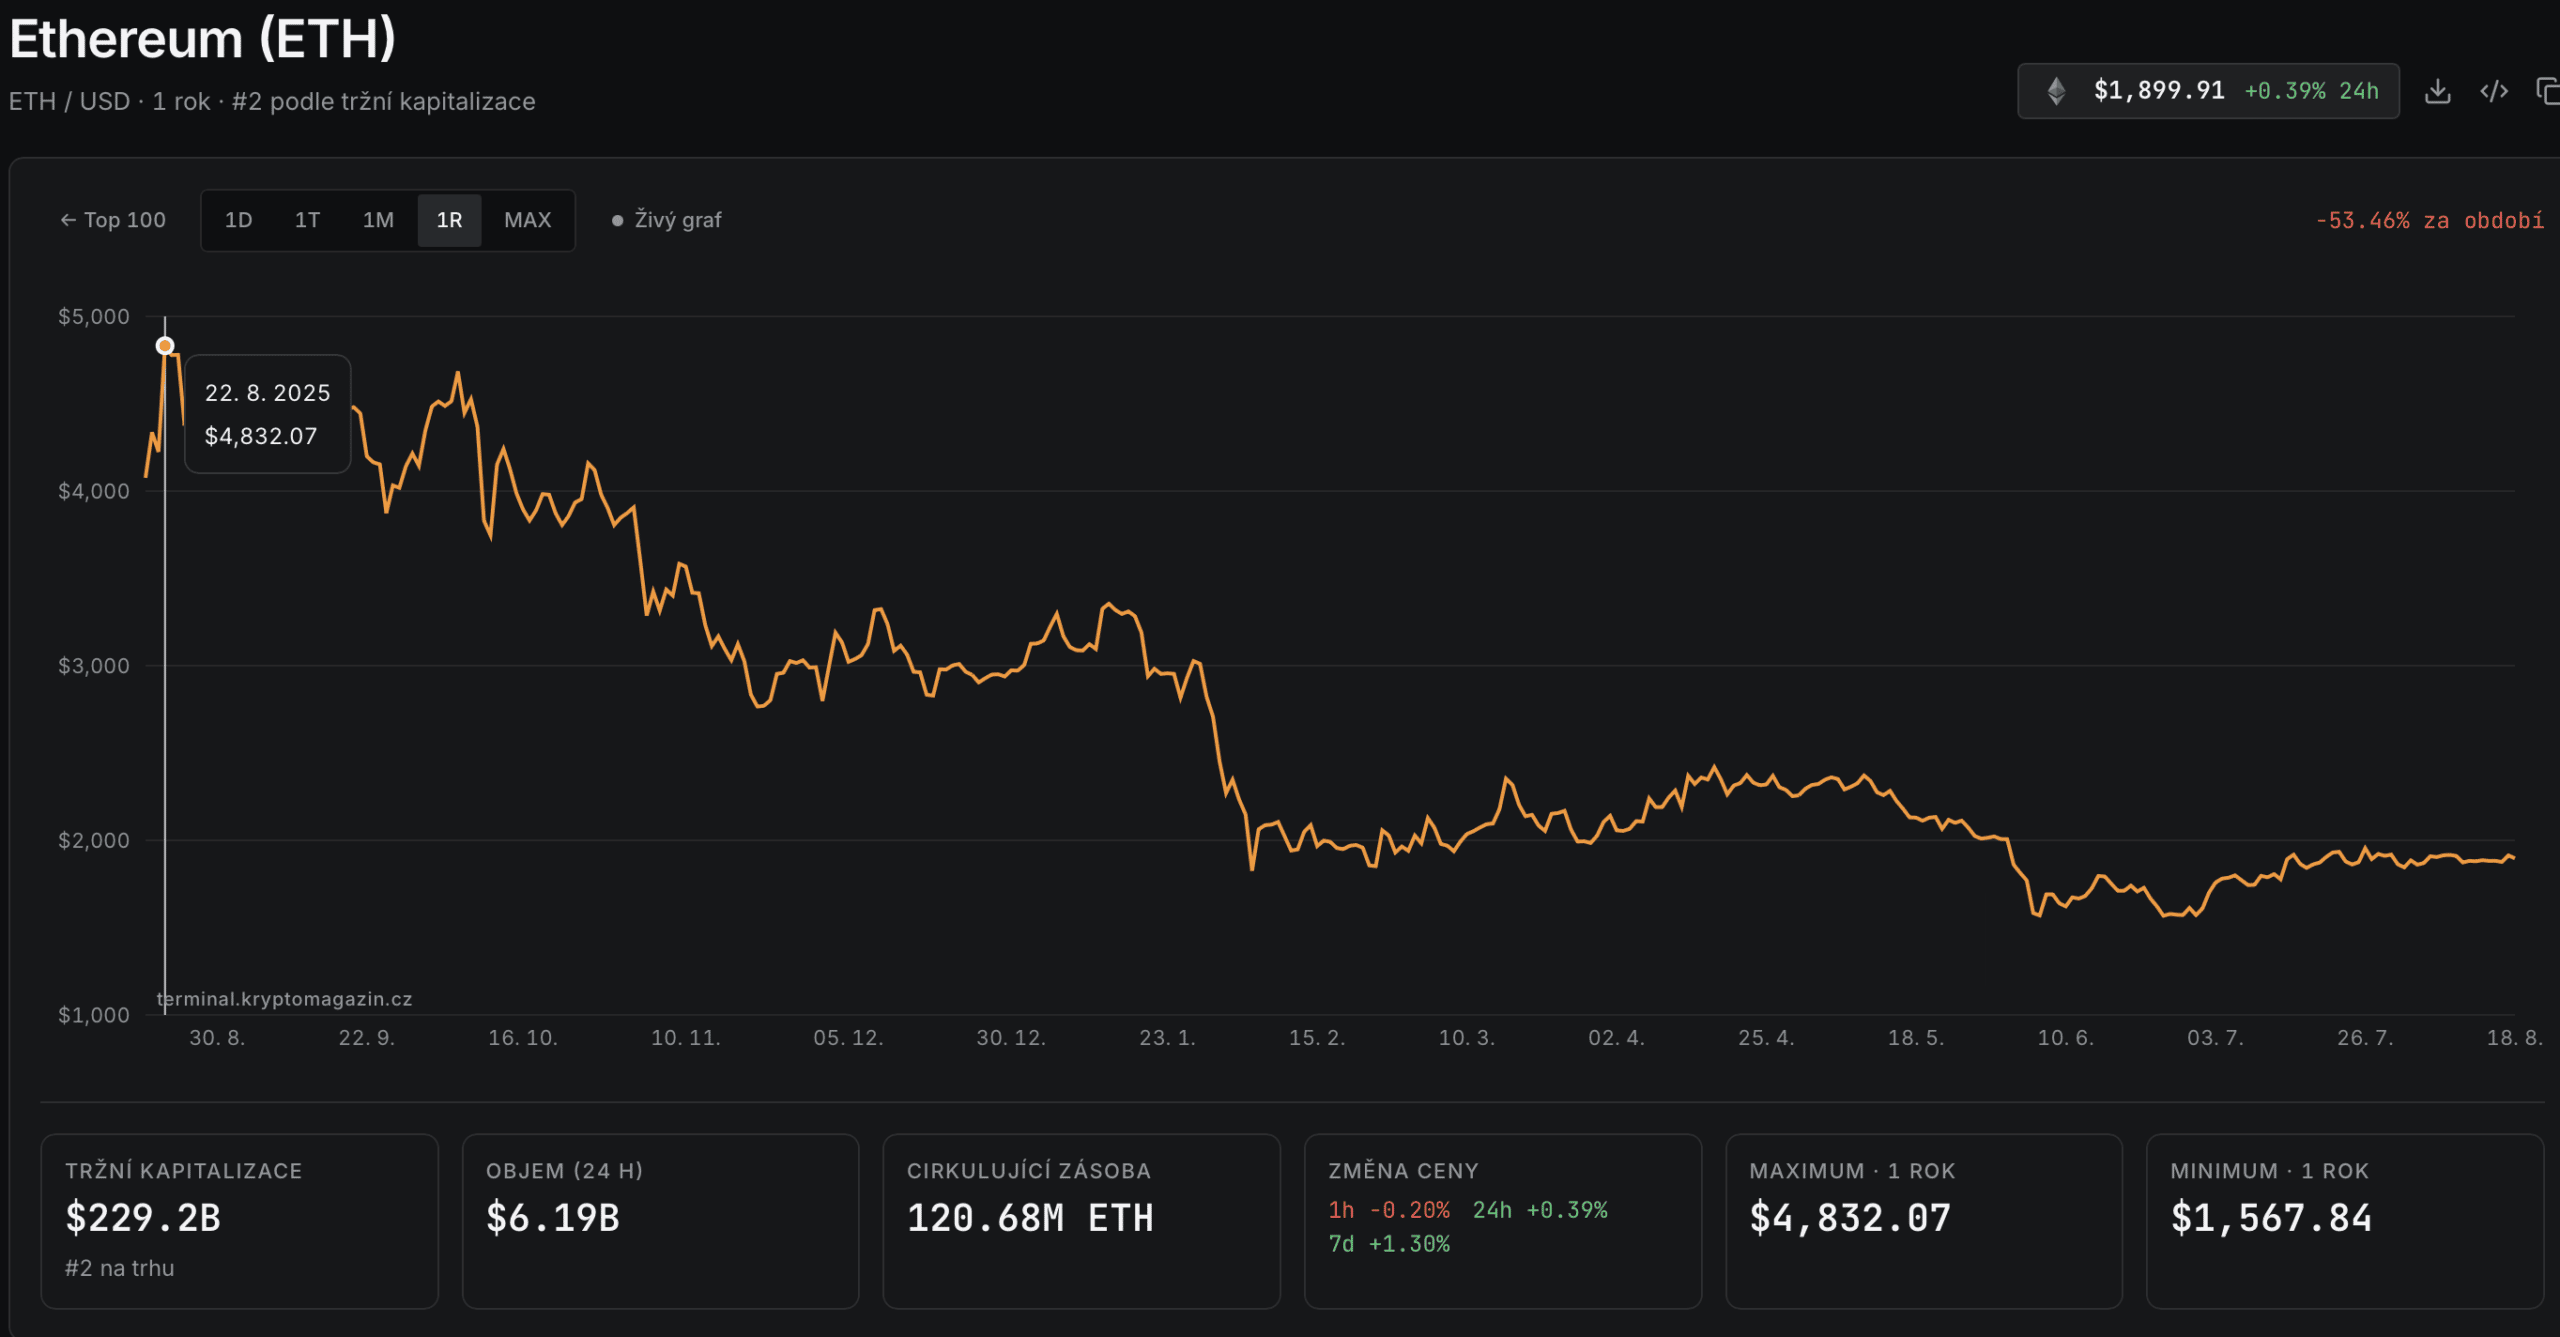Click the 22. 8. 2025 tooltip
This screenshot has width=2560, height=1337.
(x=267, y=414)
